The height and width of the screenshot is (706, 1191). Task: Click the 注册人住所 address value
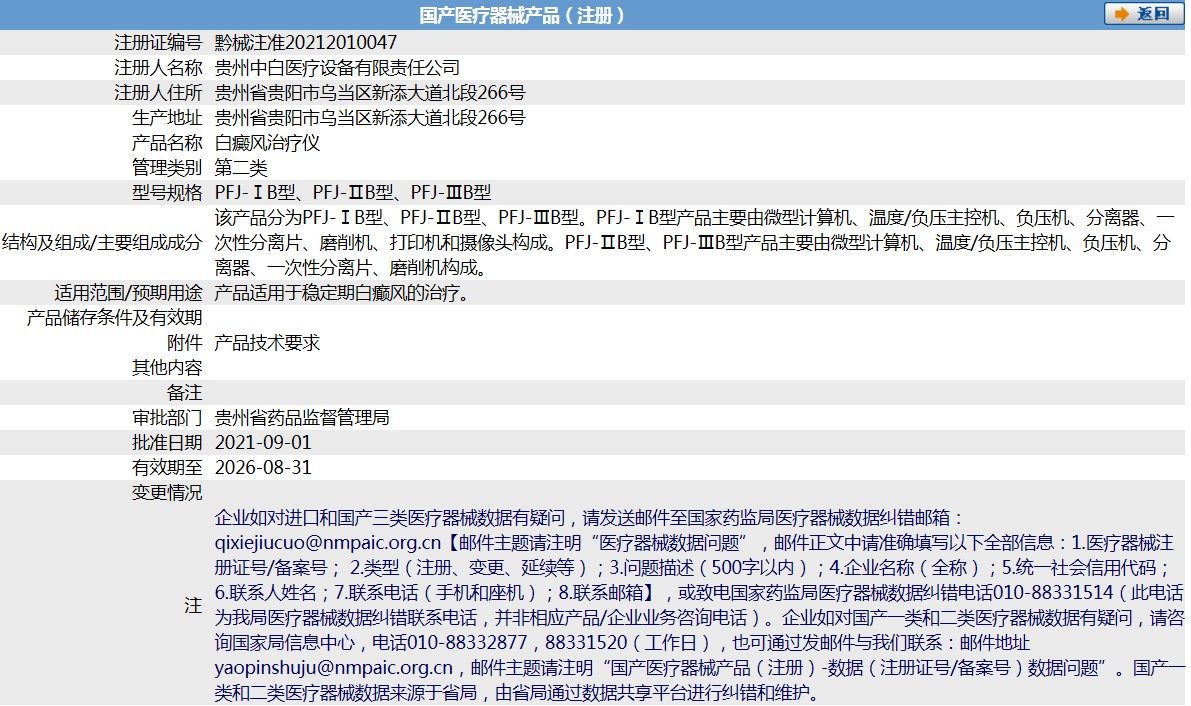tap(370, 93)
